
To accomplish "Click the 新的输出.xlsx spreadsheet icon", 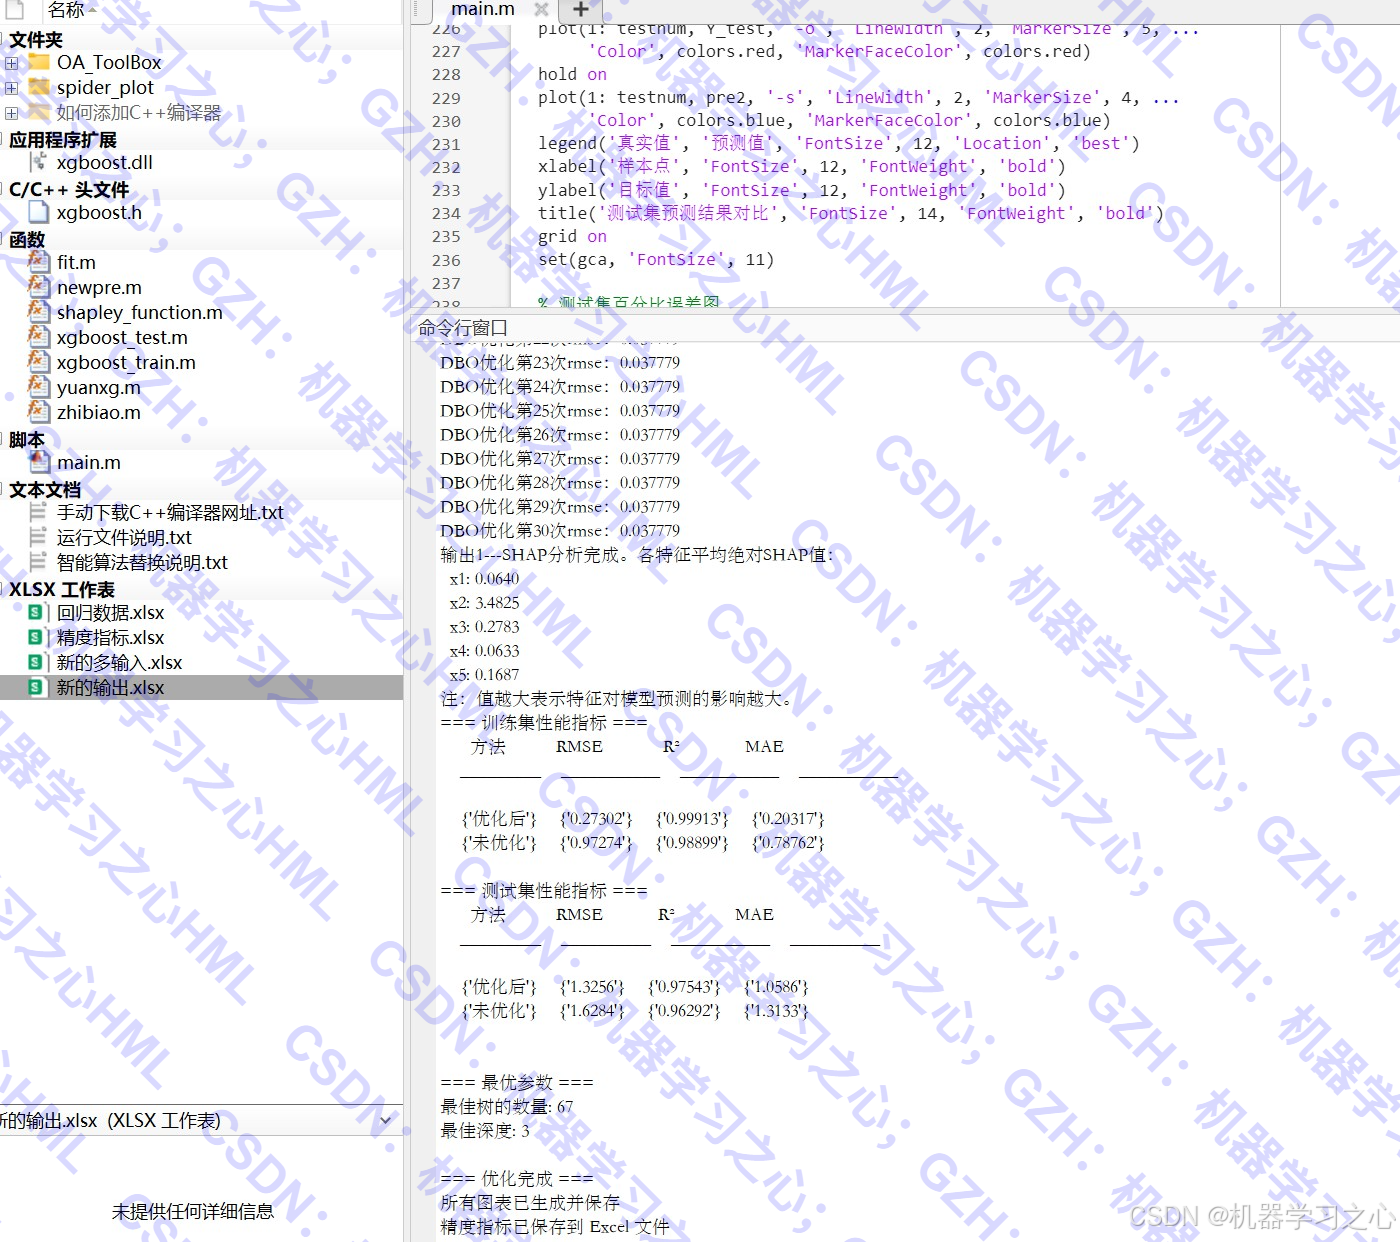I will [x=37, y=687].
